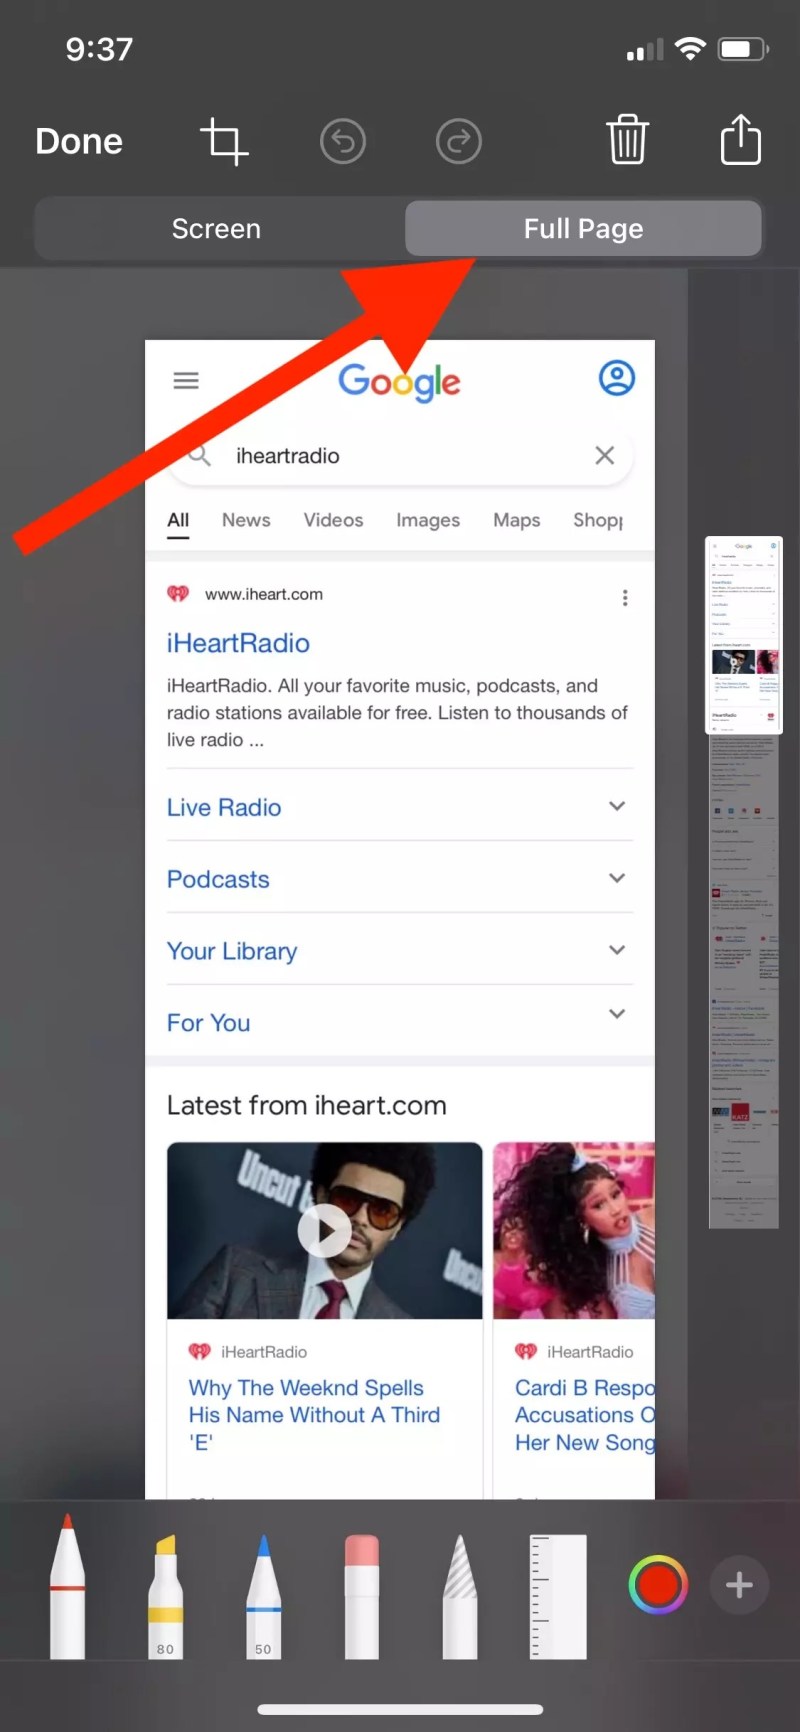
Task: Open the Google hamburger menu
Action: click(186, 380)
